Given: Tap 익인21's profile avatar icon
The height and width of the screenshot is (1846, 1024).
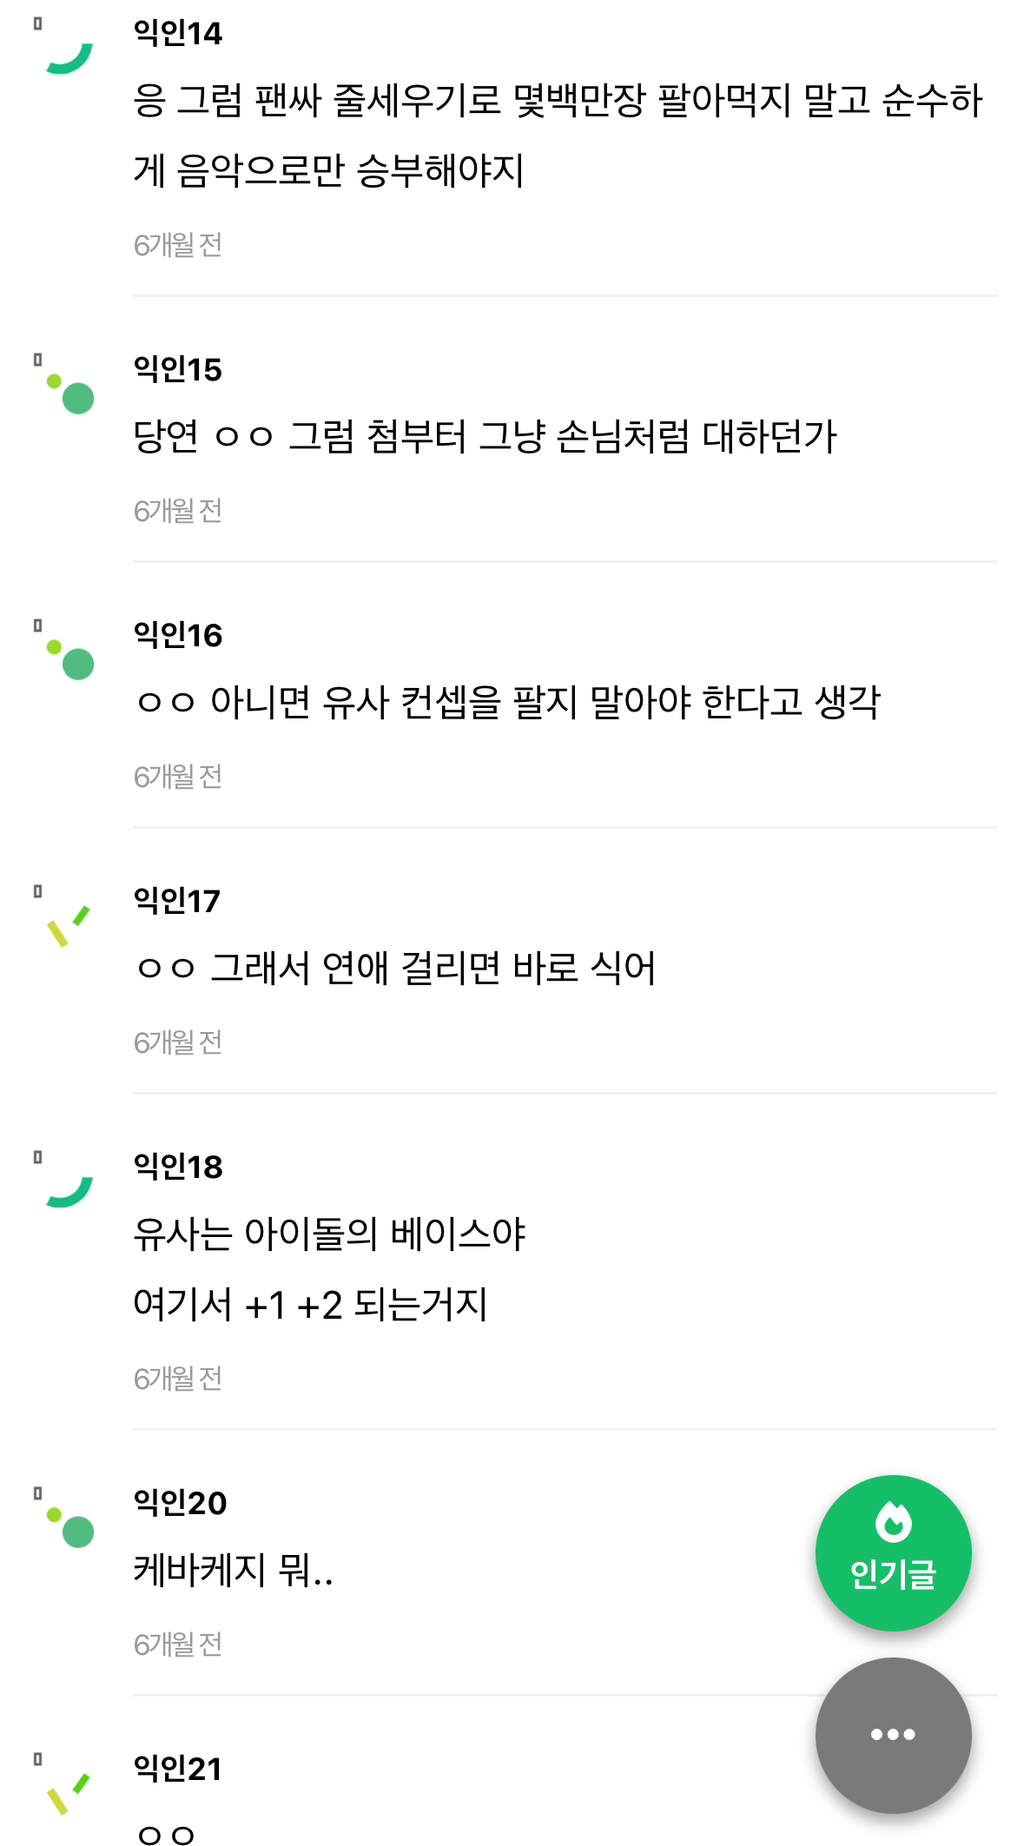Looking at the screenshot, I should coord(68,1792).
